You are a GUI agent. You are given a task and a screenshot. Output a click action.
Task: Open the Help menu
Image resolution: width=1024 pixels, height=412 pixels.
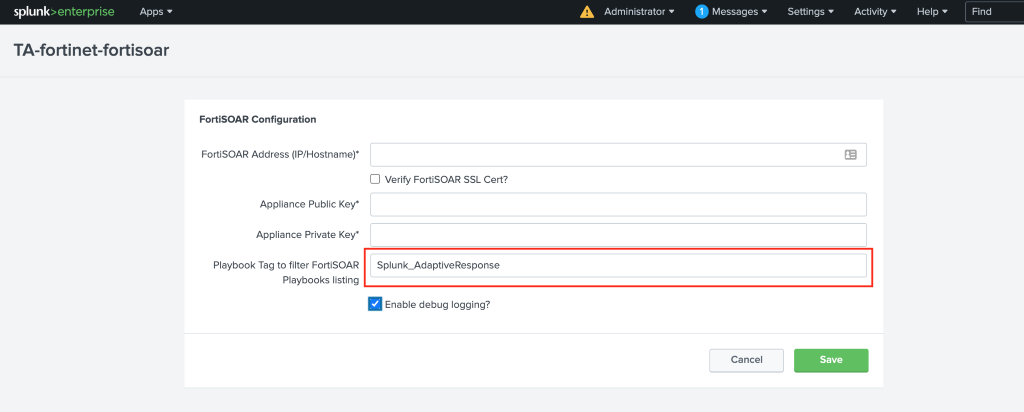[x=932, y=12]
